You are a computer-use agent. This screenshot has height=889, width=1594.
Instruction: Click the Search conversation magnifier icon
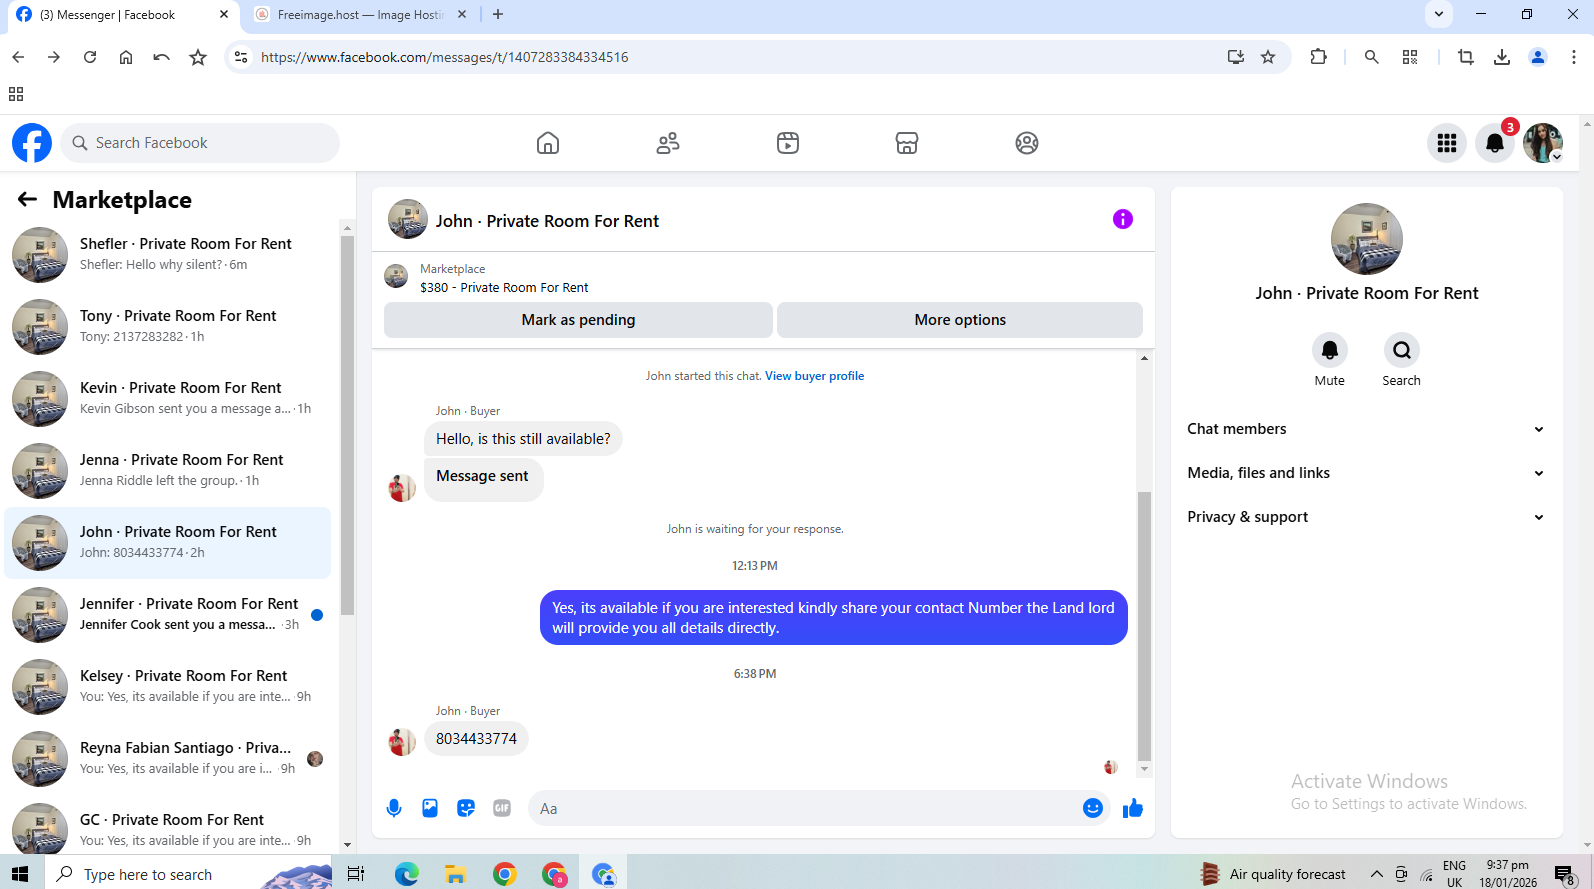point(1402,350)
